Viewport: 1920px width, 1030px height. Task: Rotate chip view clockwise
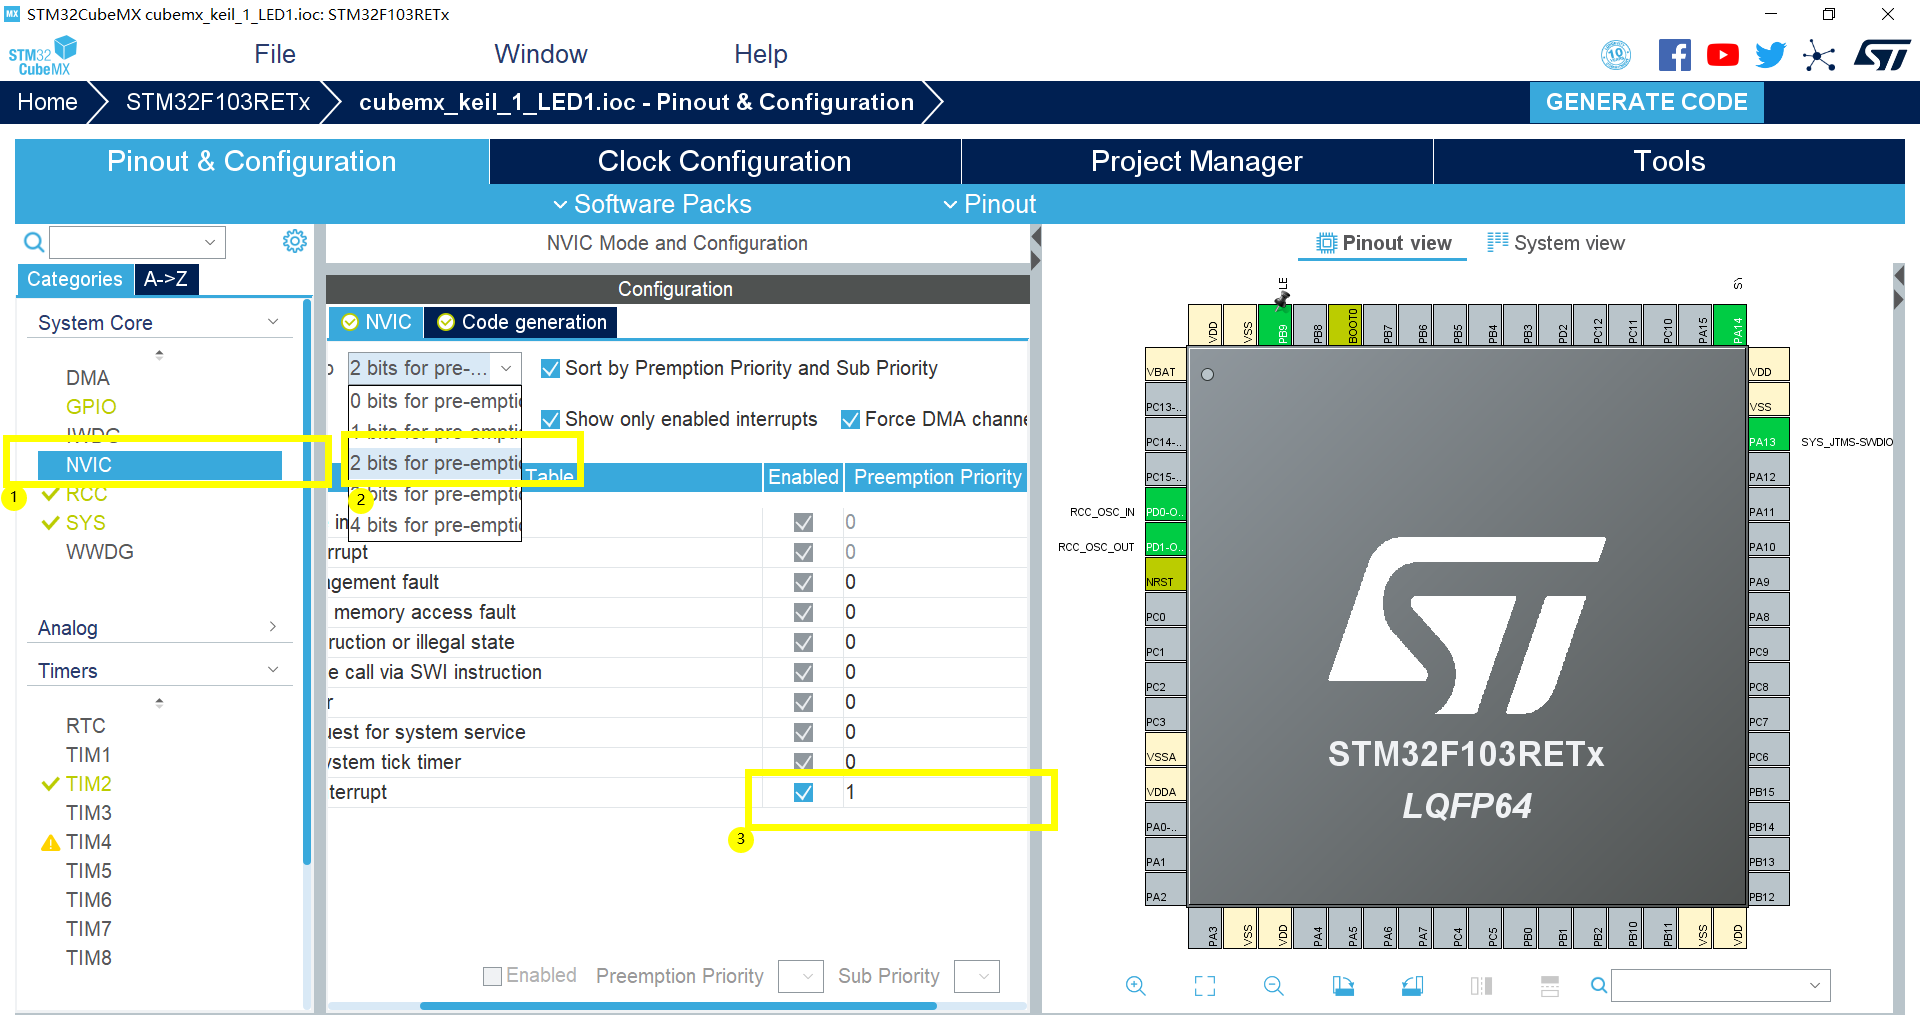(1343, 986)
